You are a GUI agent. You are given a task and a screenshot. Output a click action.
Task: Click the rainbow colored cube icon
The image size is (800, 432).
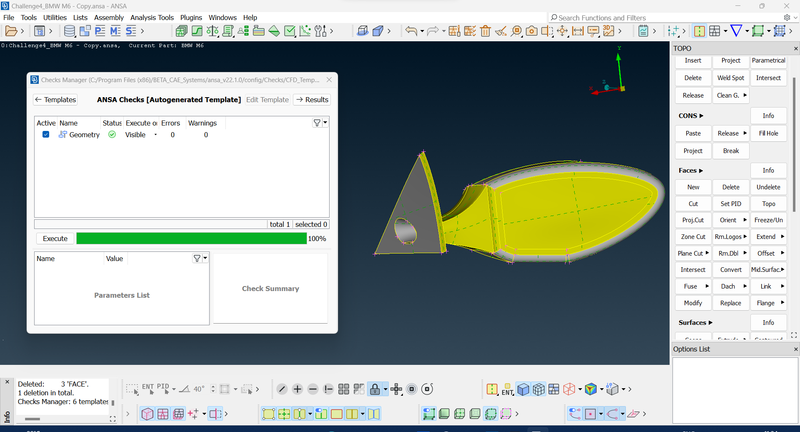coord(590,389)
